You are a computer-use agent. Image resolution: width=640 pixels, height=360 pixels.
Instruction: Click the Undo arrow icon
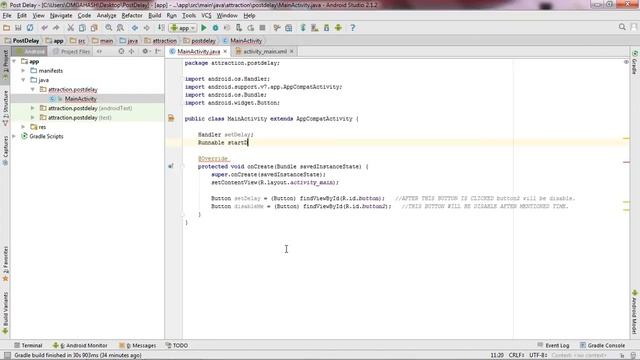44,28
